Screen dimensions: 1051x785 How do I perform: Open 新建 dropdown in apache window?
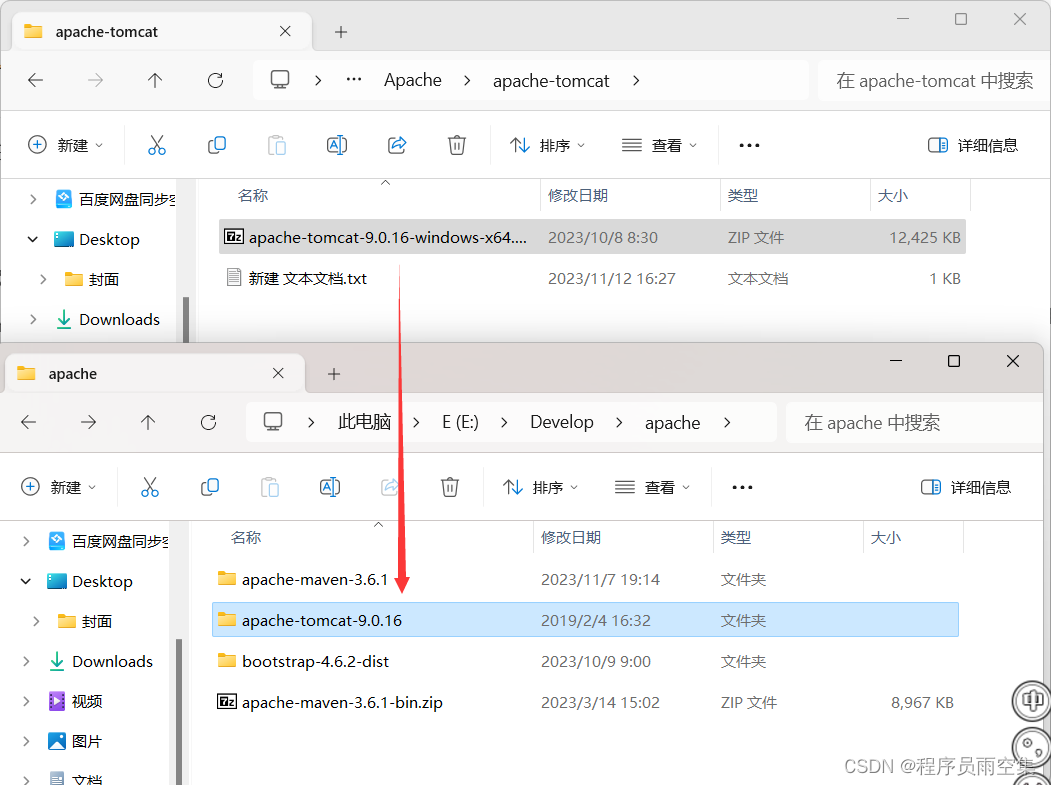(x=59, y=487)
